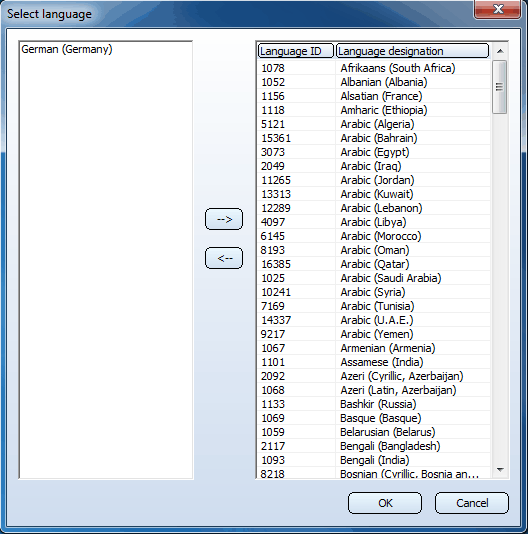The width and height of the screenshot is (528, 534).
Task: Select Bengali (Bangladesh) row
Action: 374,446
